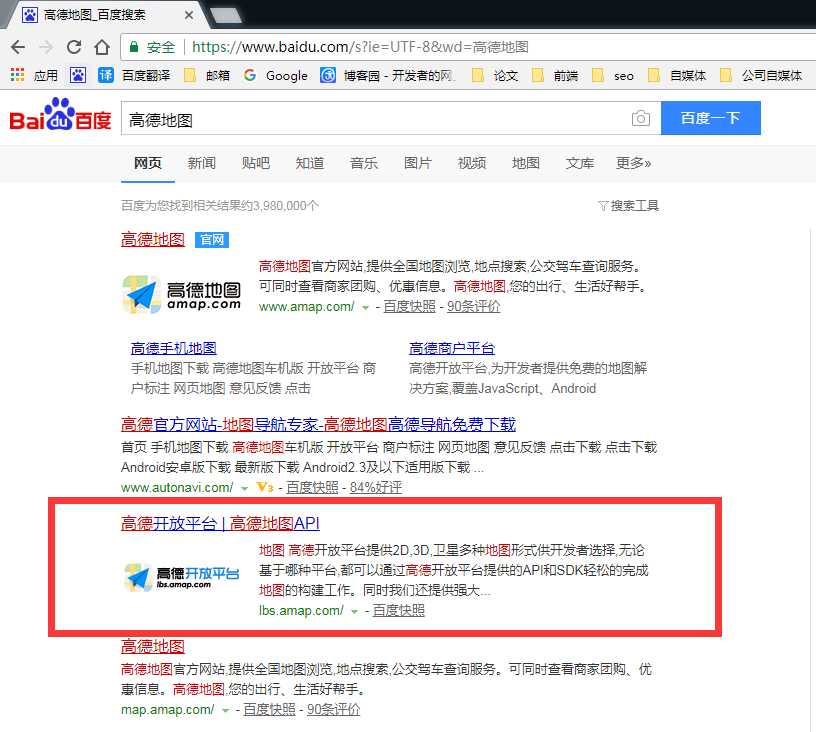
Task: Open the 84%好评 rating link
Action: [x=376, y=487]
